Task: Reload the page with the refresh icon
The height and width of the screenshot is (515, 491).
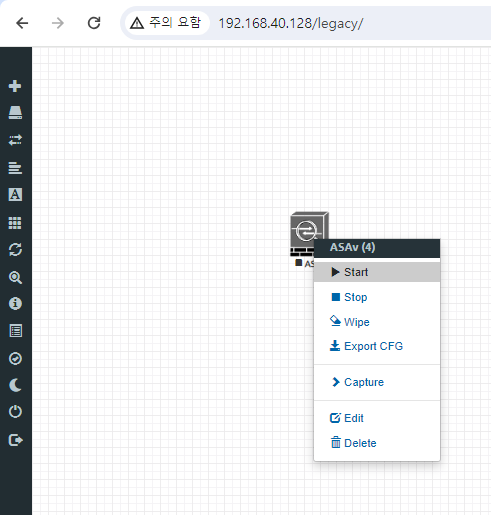Action: tap(94, 23)
